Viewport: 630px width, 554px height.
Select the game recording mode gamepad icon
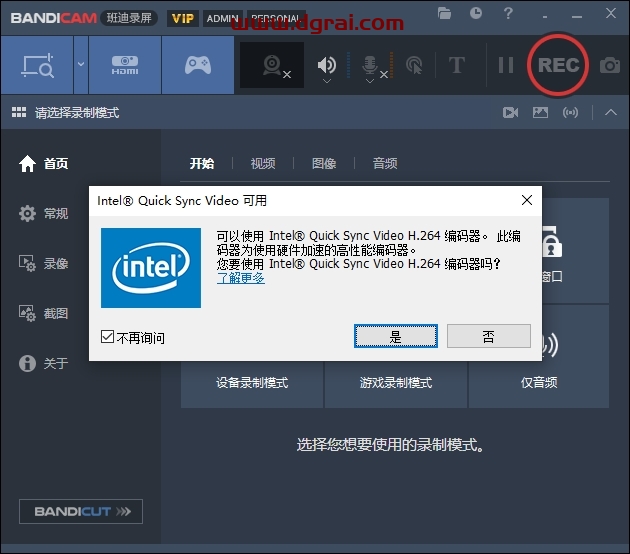pos(198,65)
